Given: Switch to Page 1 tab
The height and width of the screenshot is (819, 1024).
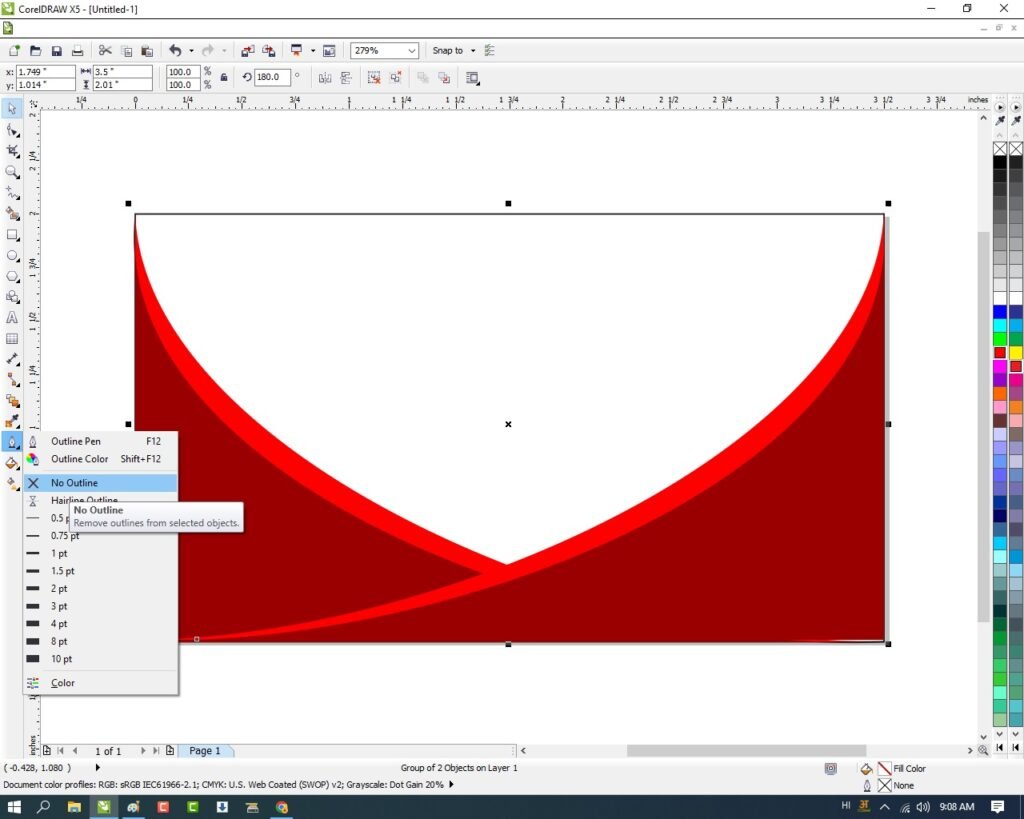Looking at the screenshot, I should 205,750.
